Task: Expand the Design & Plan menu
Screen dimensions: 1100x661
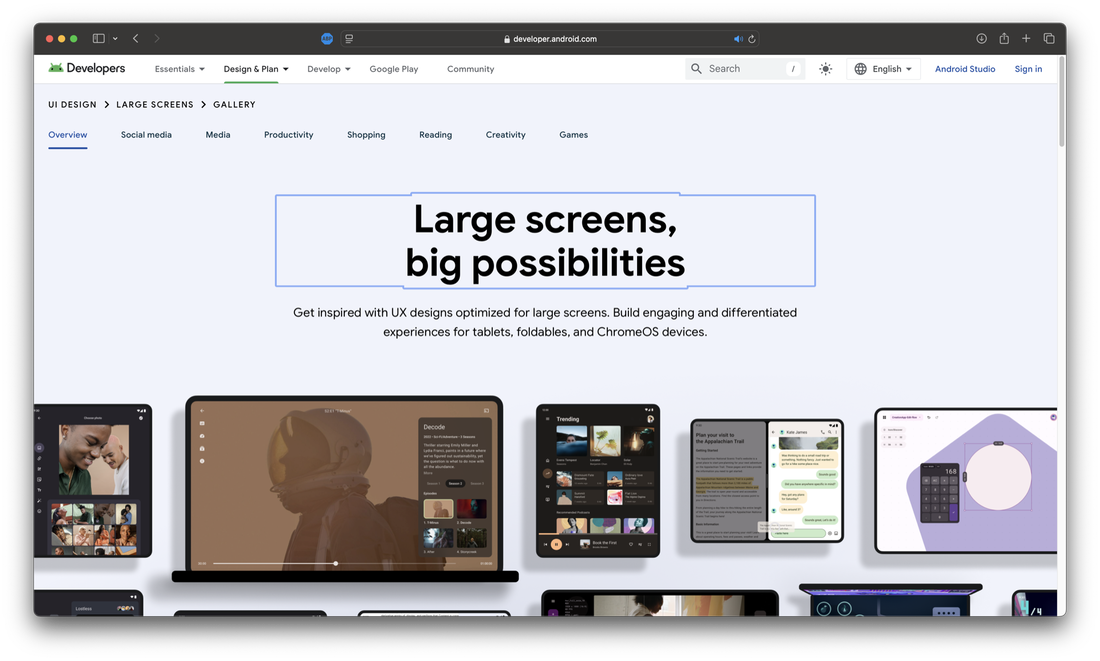Action: pos(256,69)
